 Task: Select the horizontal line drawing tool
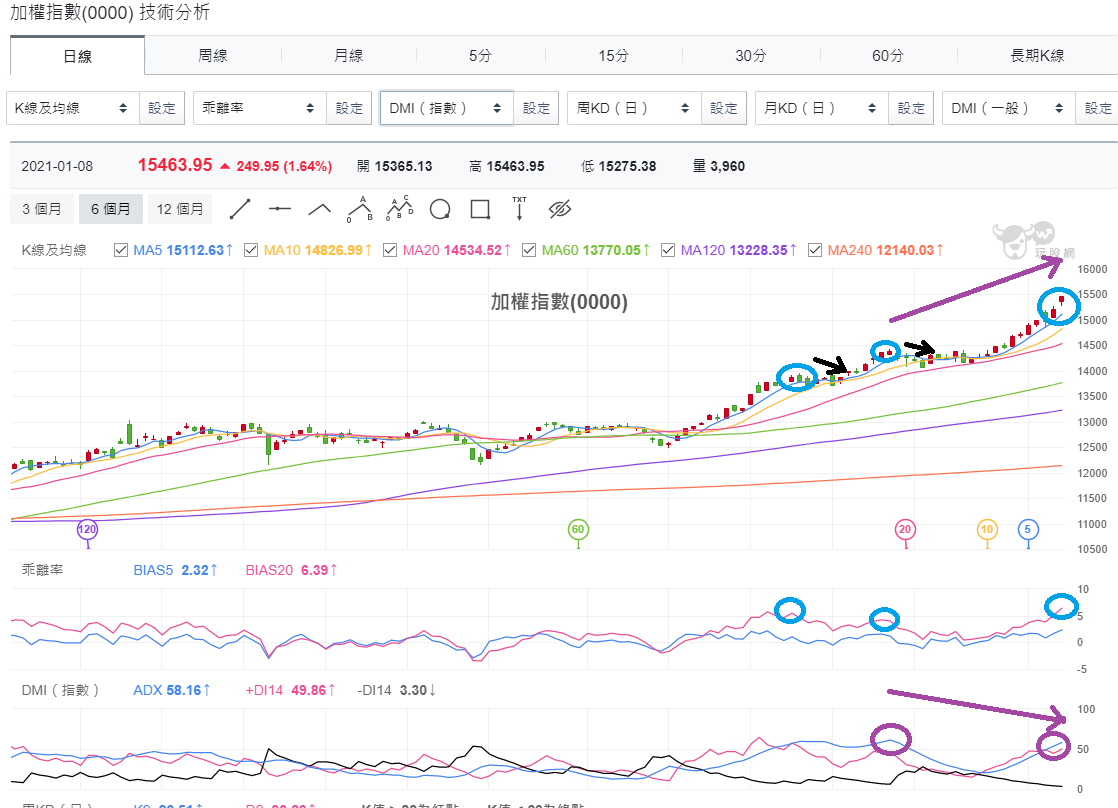coord(280,209)
